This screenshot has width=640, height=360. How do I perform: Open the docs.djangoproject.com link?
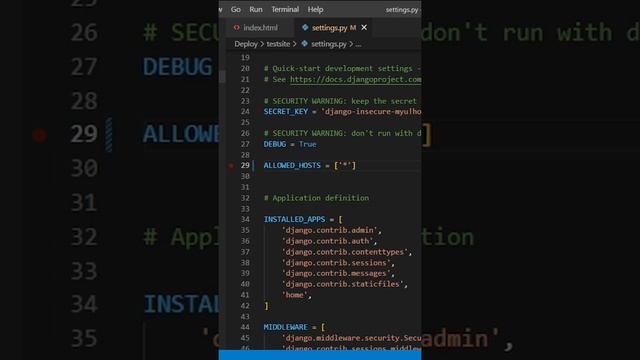(356, 80)
